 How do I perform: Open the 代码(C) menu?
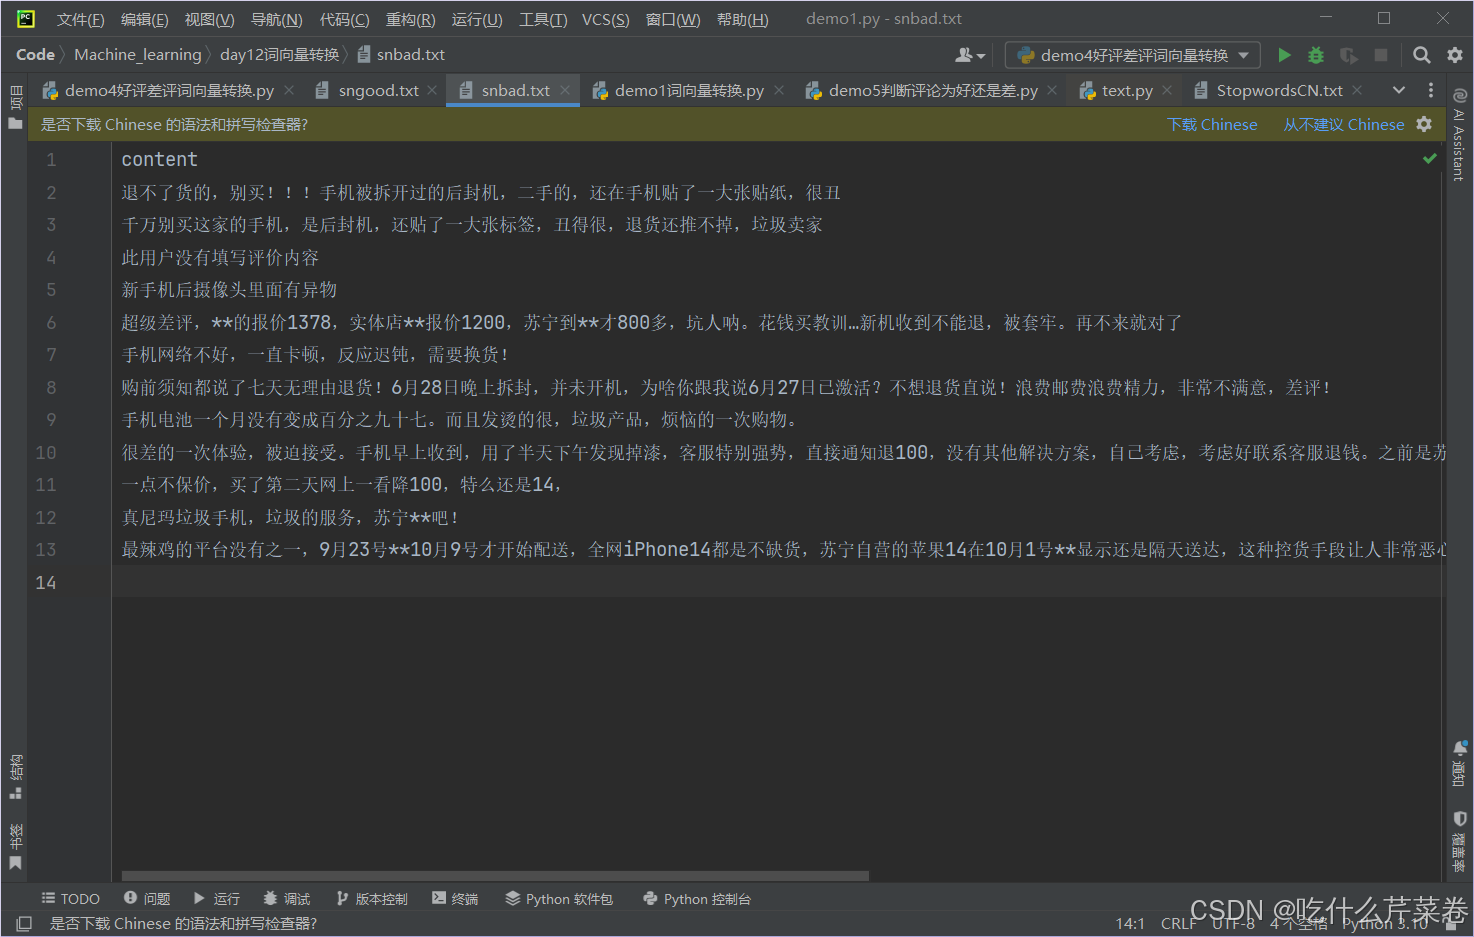coord(344,19)
